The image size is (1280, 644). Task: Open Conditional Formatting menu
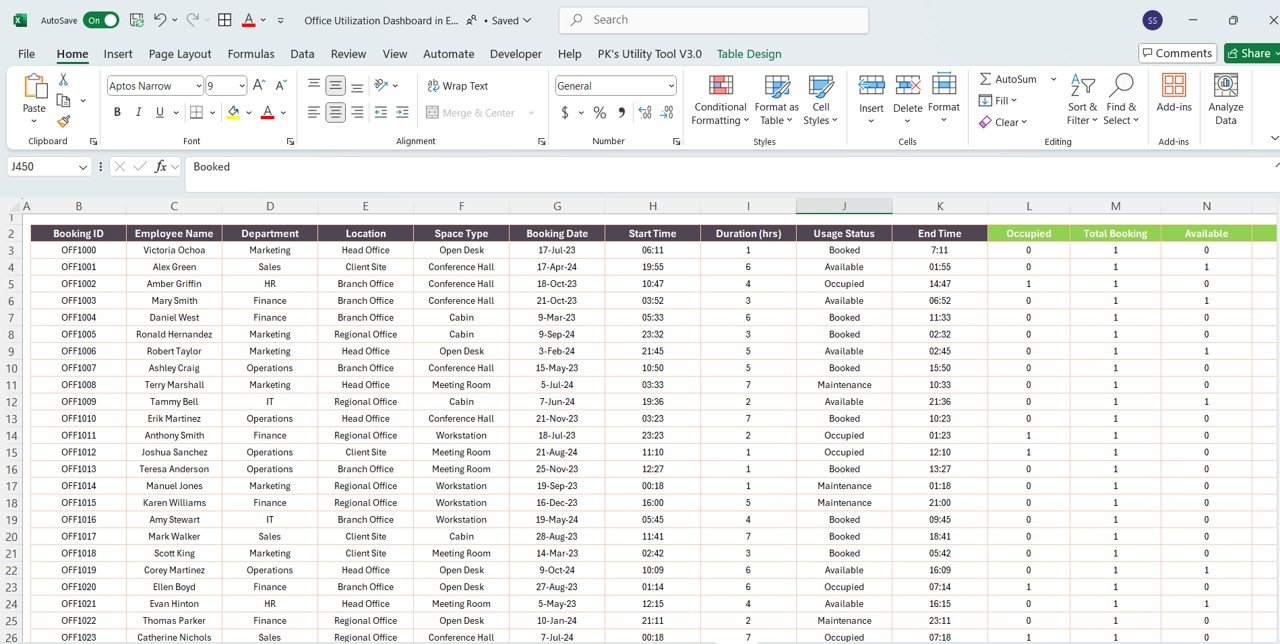coord(720,99)
